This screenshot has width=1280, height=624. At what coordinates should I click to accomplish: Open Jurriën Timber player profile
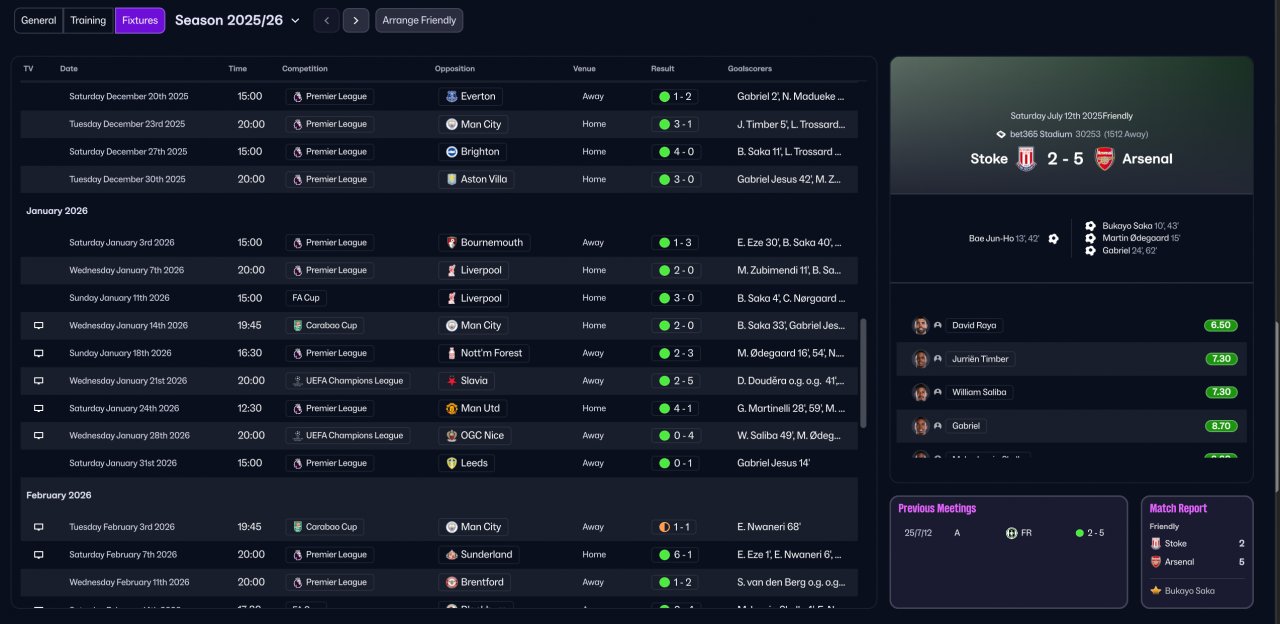click(x=981, y=359)
